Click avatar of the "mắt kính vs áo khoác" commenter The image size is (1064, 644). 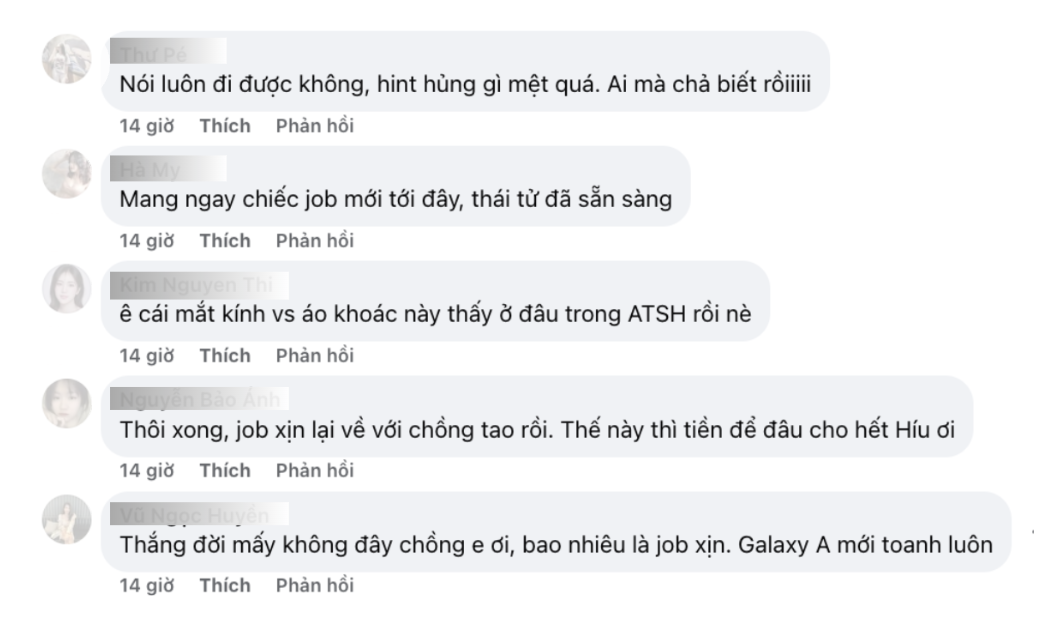pyautogui.click(x=66, y=288)
